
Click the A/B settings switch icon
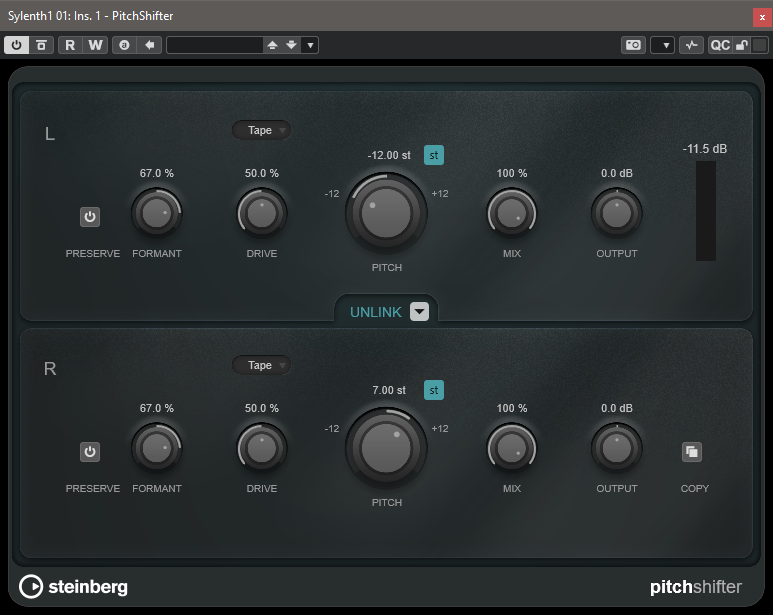point(125,45)
